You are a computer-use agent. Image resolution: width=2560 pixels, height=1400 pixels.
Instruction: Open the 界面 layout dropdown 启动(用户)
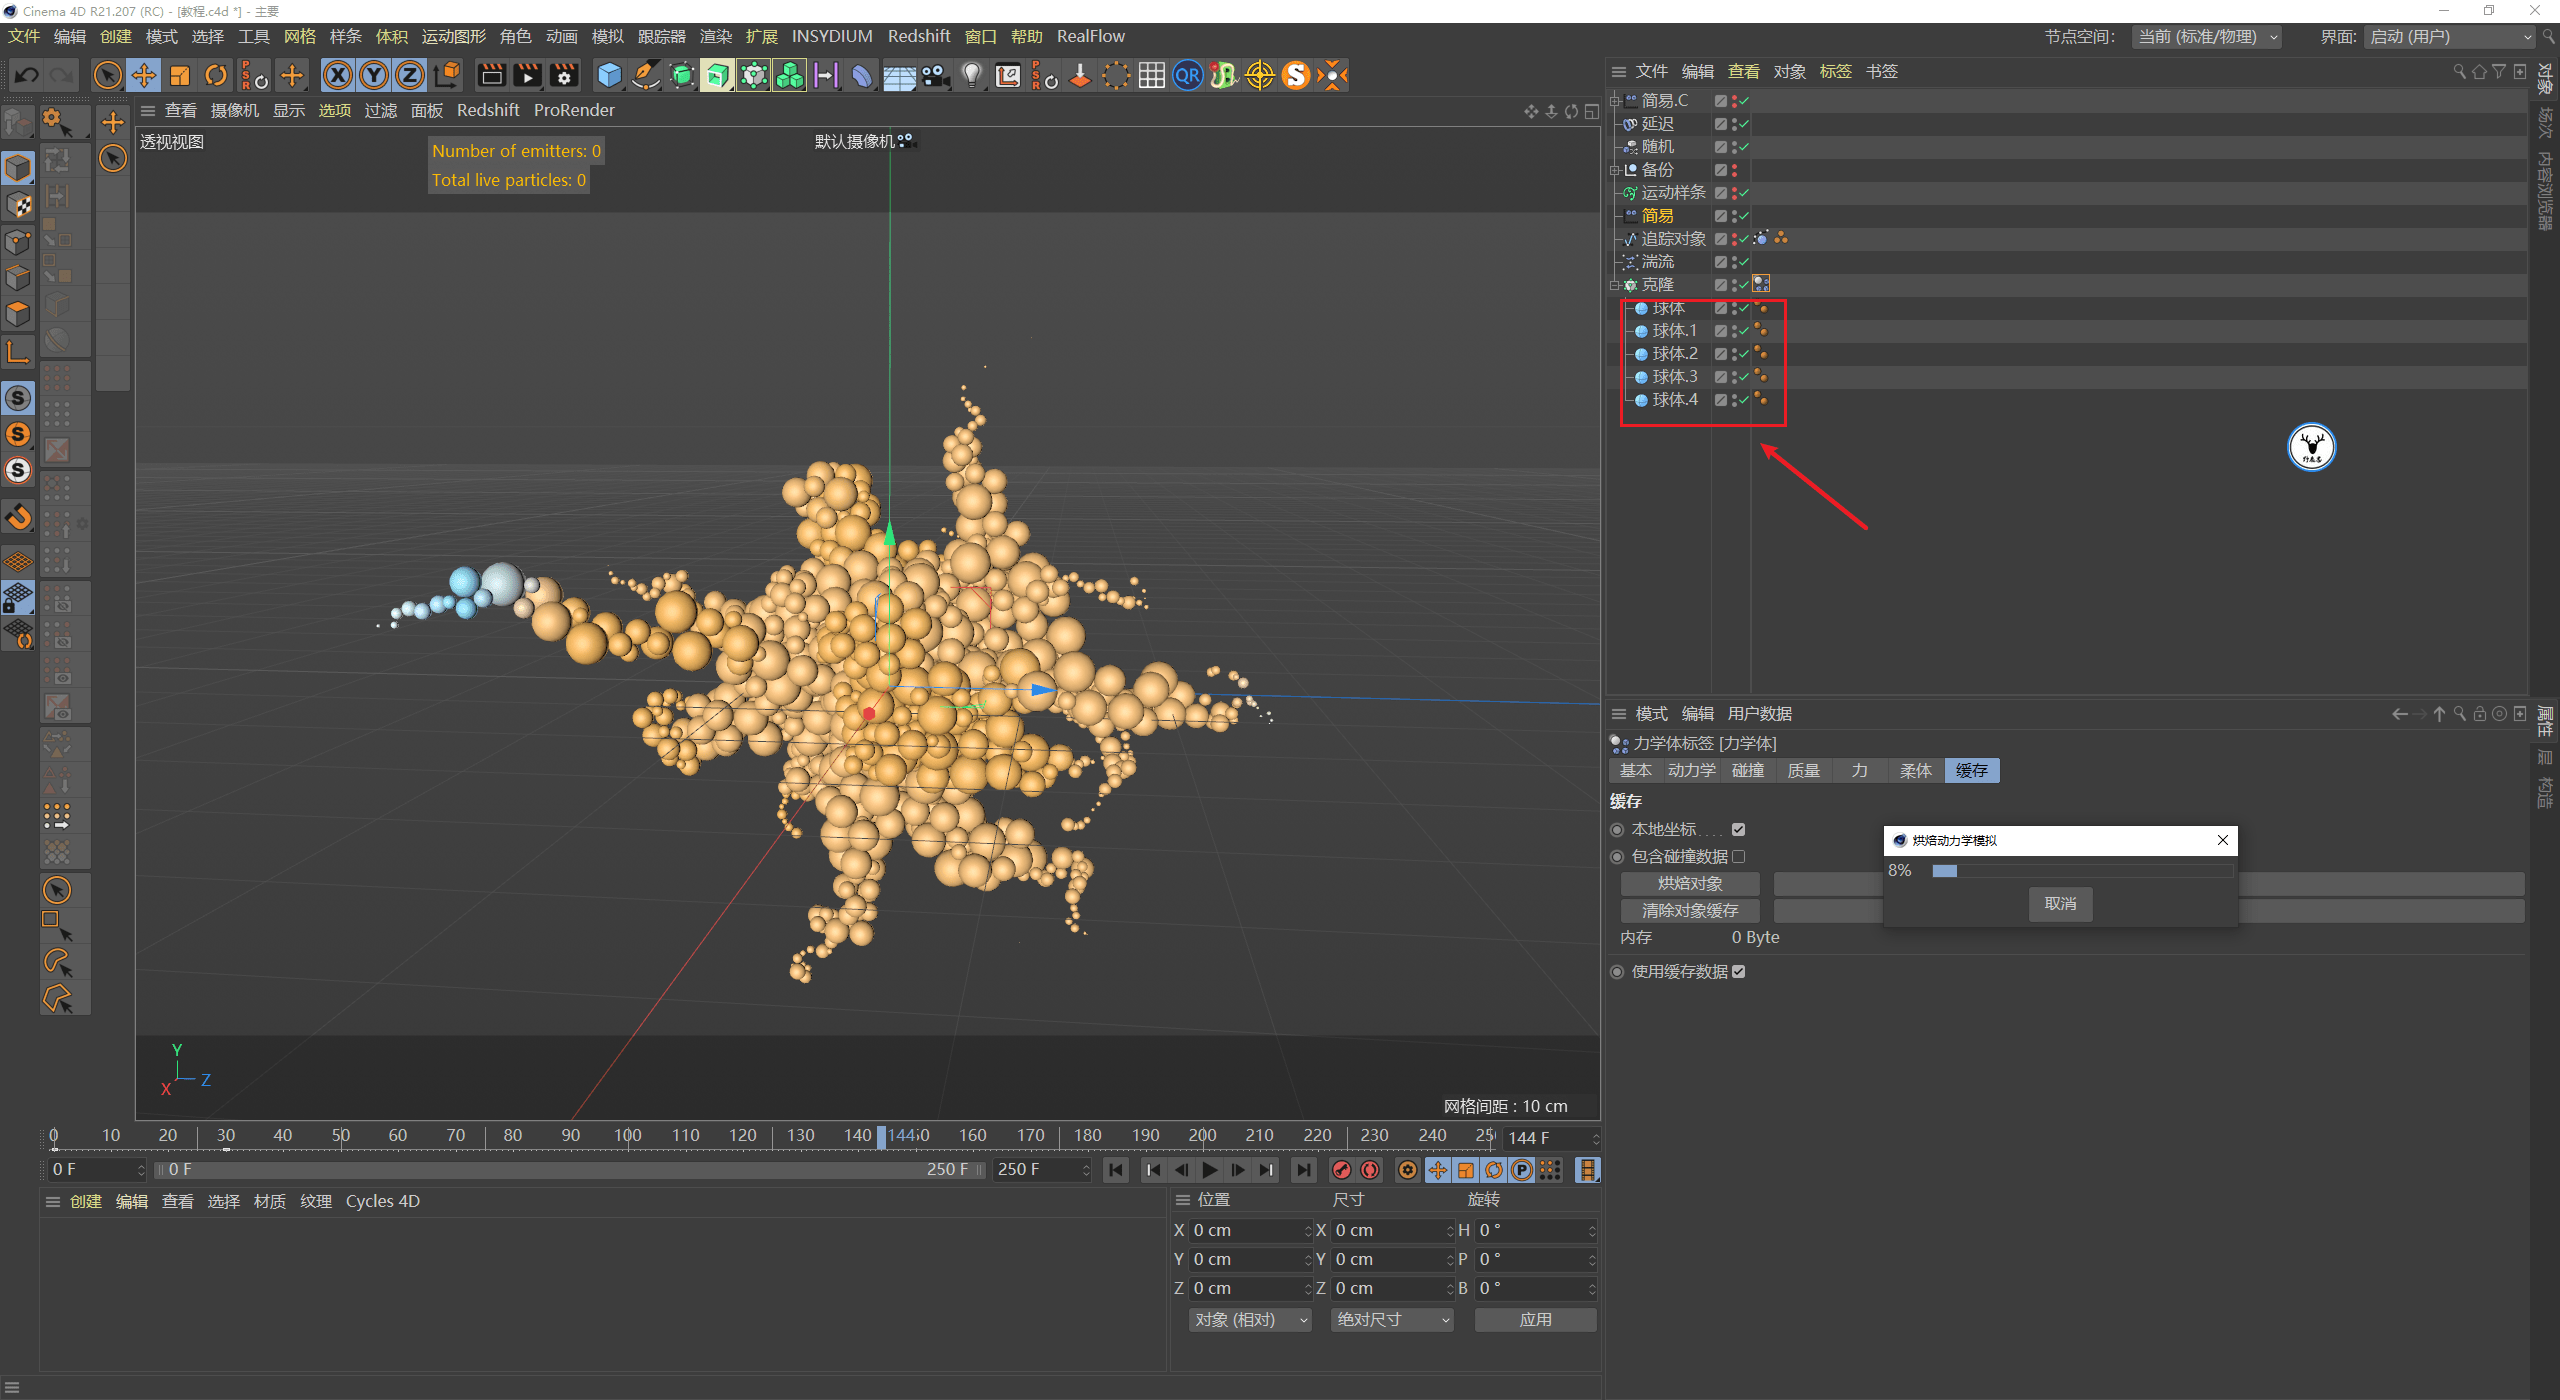pos(2448,36)
